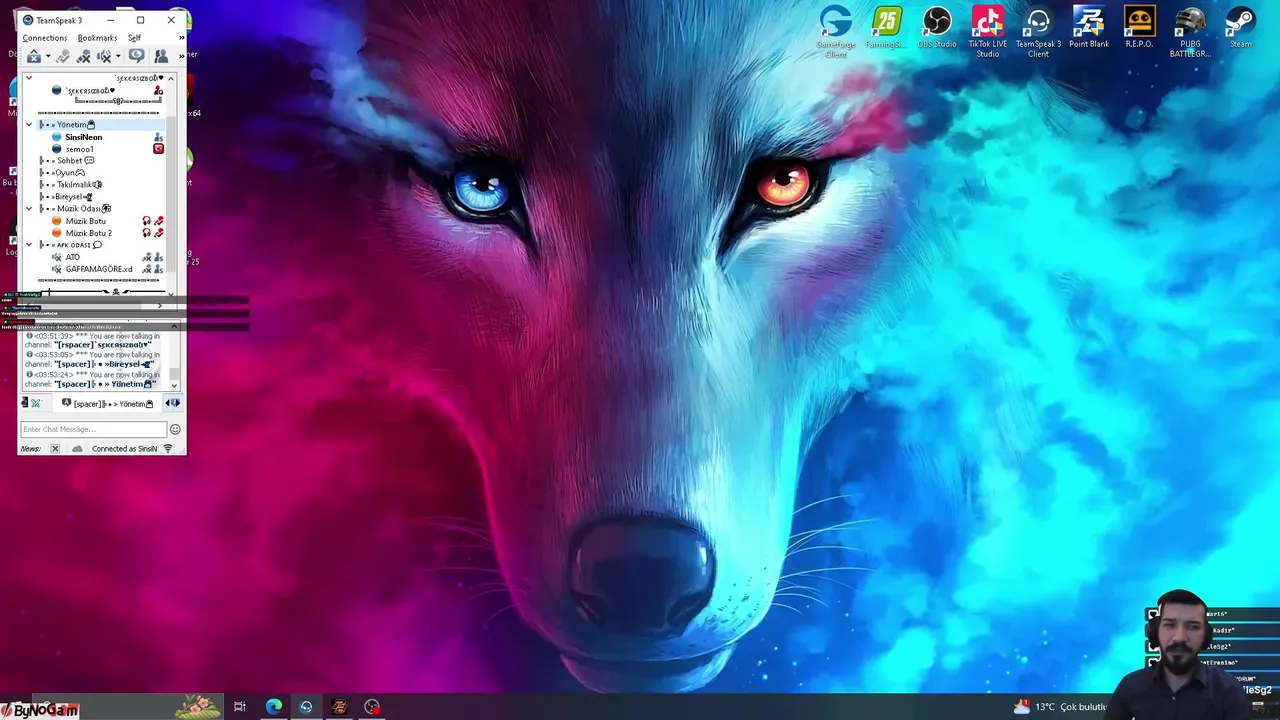
Task: Open the dropdown arrow beside speaker mute
Action: tap(118, 57)
